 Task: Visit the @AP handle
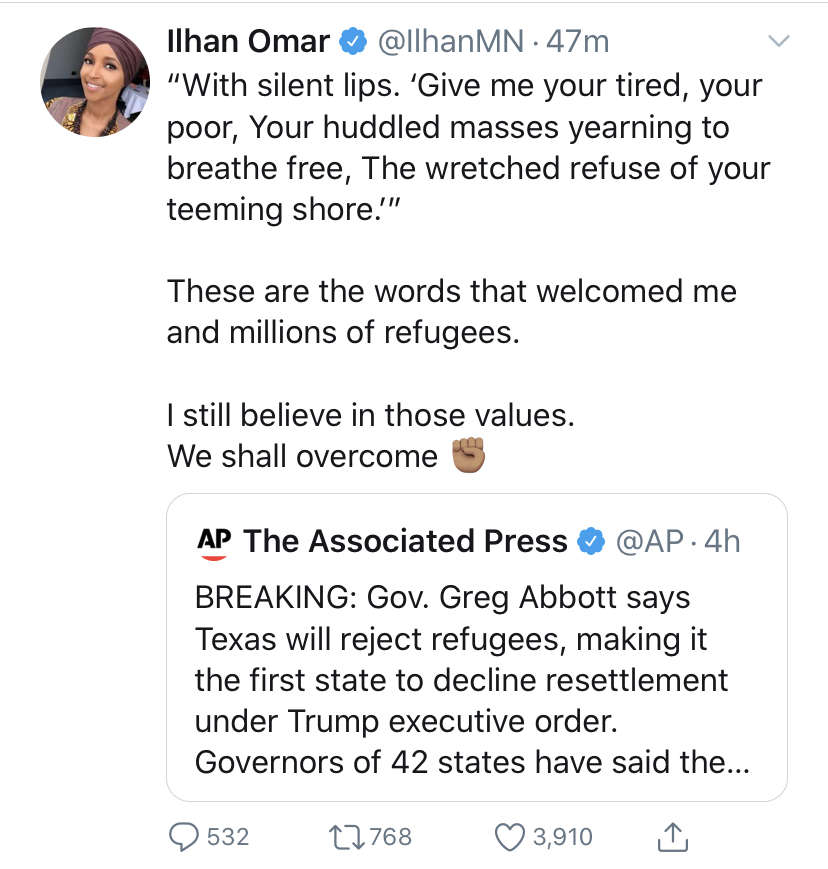pyautogui.click(x=650, y=541)
